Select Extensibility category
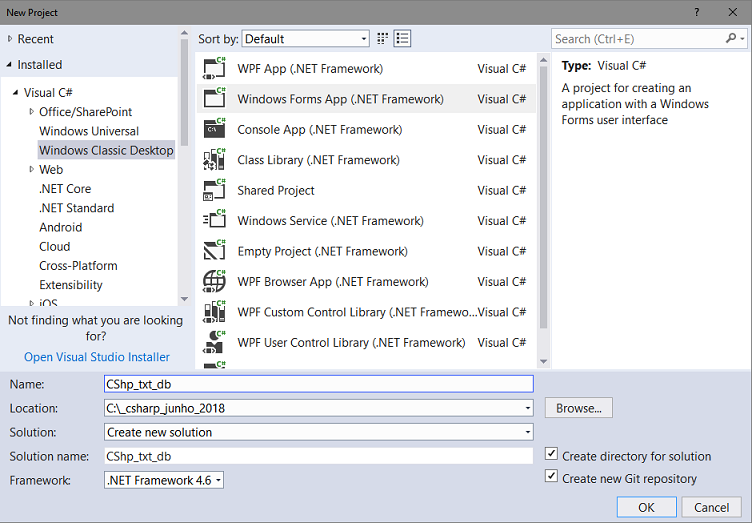Screen dimensions: 752x523 pyautogui.click(x=70, y=285)
